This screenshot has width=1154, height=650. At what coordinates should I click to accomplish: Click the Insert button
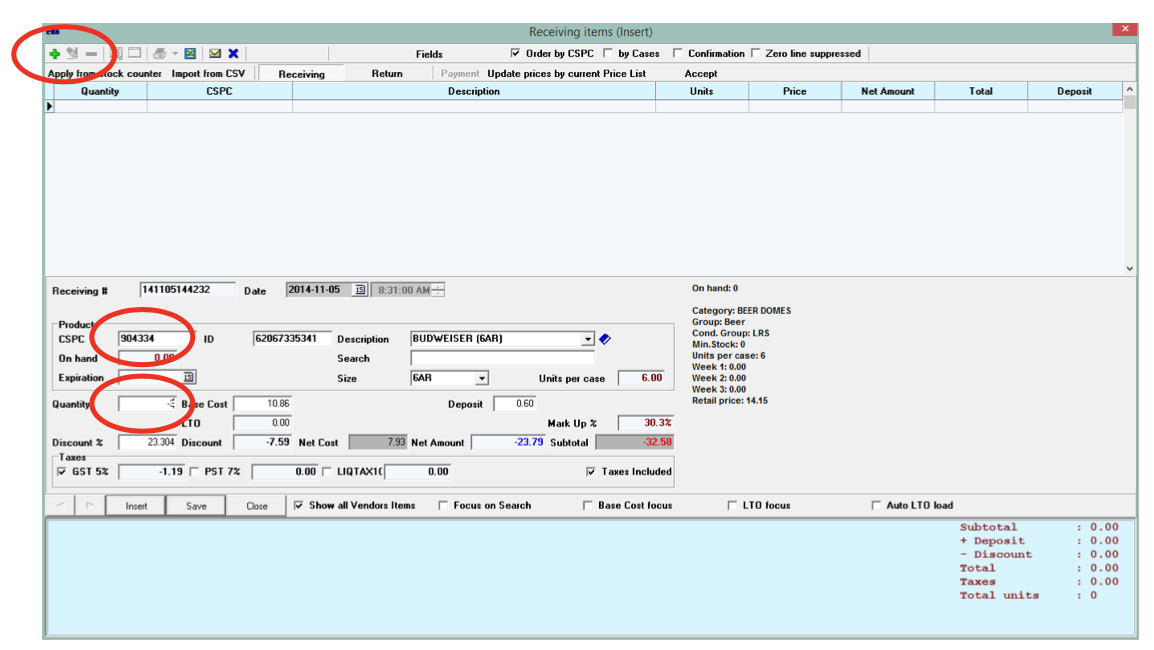[x=136, y=506]
